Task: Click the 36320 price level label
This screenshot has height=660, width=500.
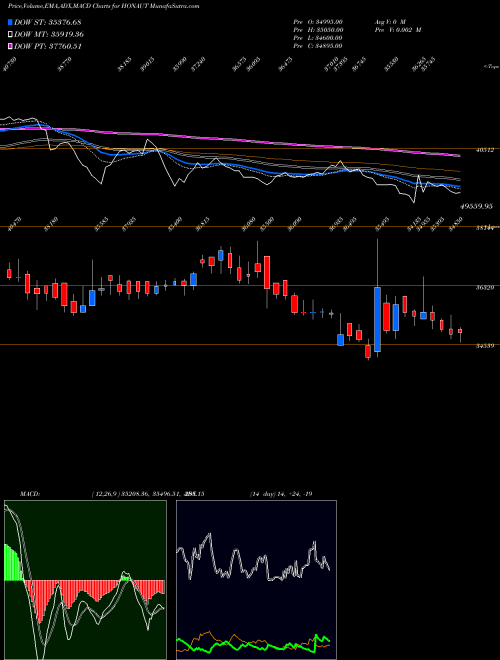Action: pos(485,287)
